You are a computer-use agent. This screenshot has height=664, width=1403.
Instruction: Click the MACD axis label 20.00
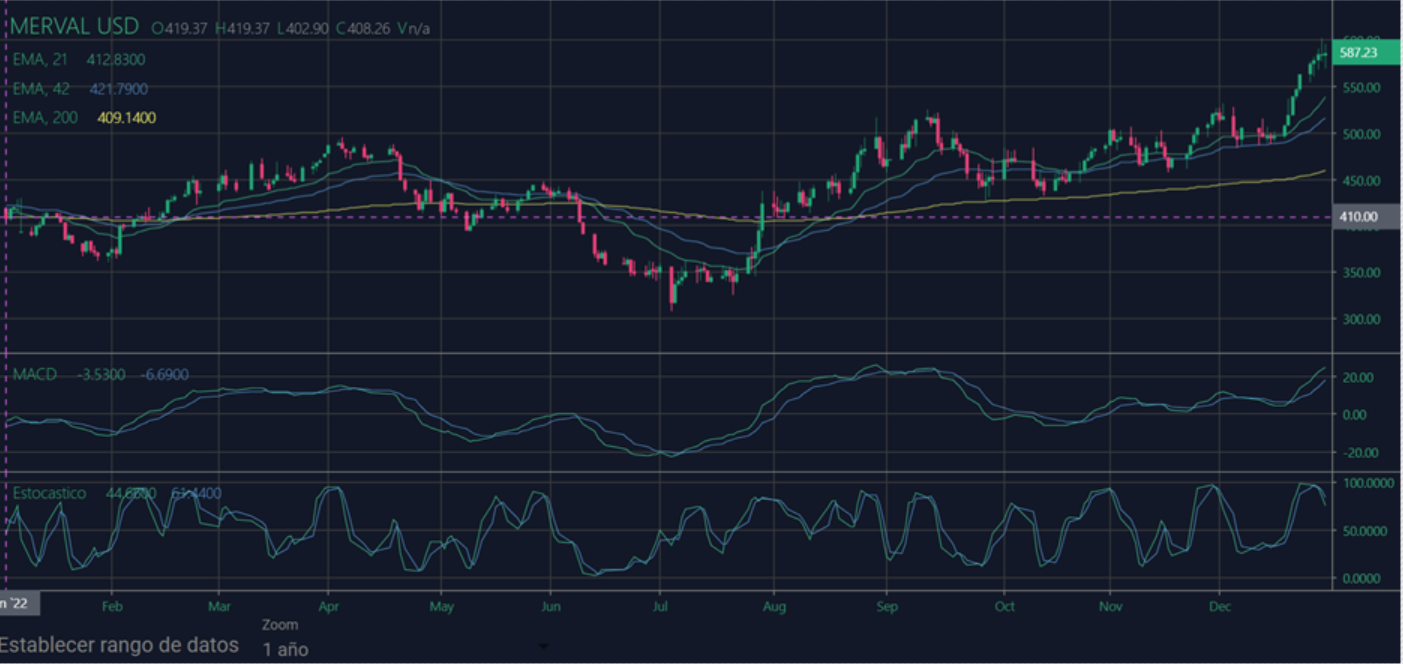coord(1359,377)
